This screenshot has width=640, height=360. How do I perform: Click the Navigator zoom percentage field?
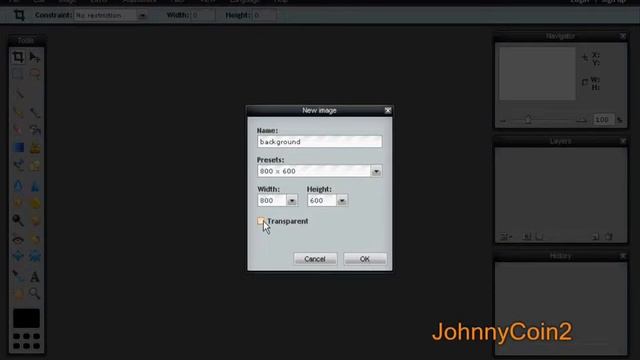point(603,120)
